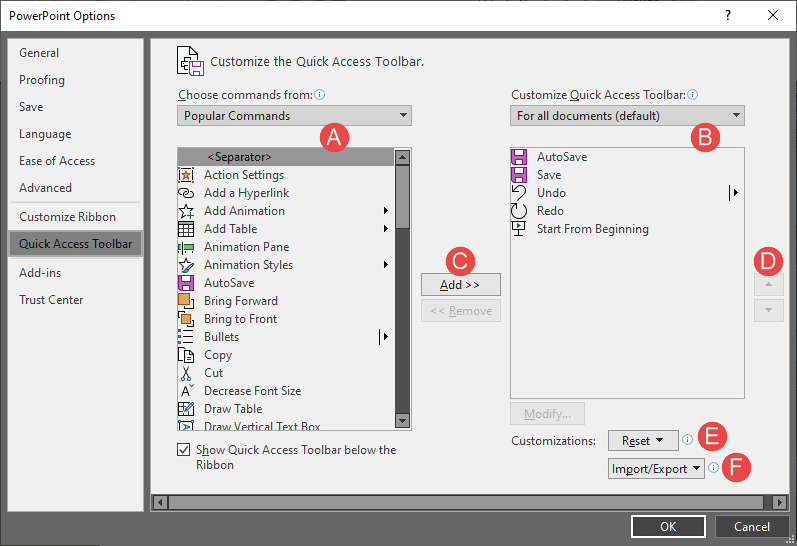Click the Add a Hyperlink chain icon
Image resolution: width=797 pixels, height=546 pixels.
click(186, 193)
